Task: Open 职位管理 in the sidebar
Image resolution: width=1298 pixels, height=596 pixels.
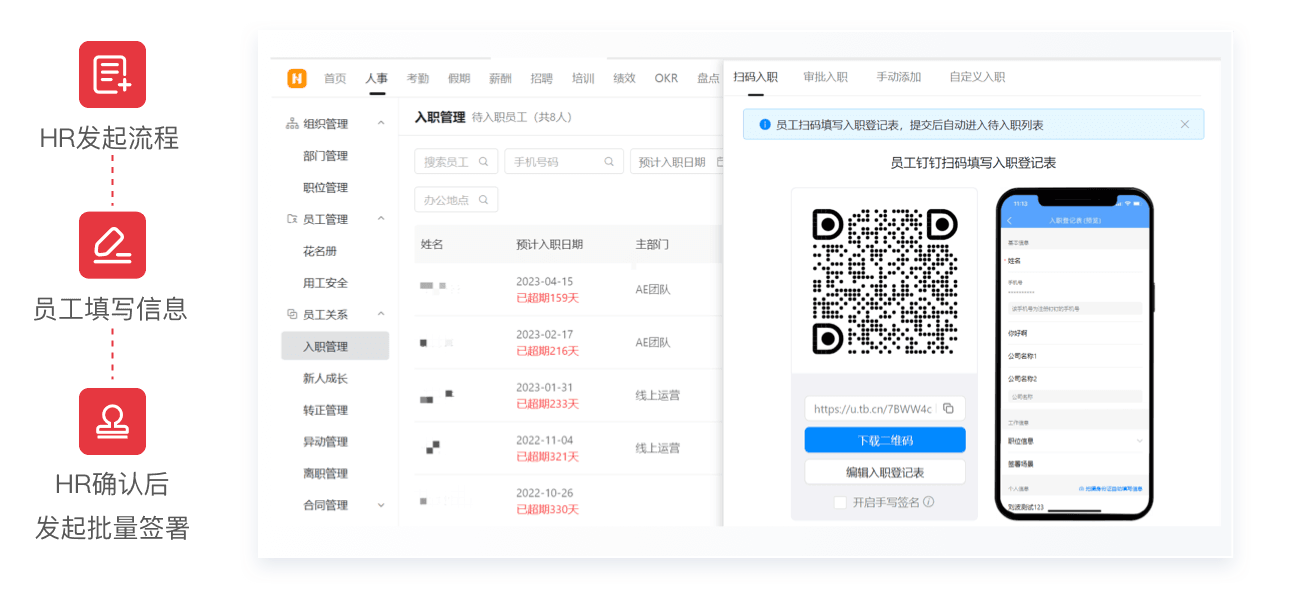Action: (325, 188)
